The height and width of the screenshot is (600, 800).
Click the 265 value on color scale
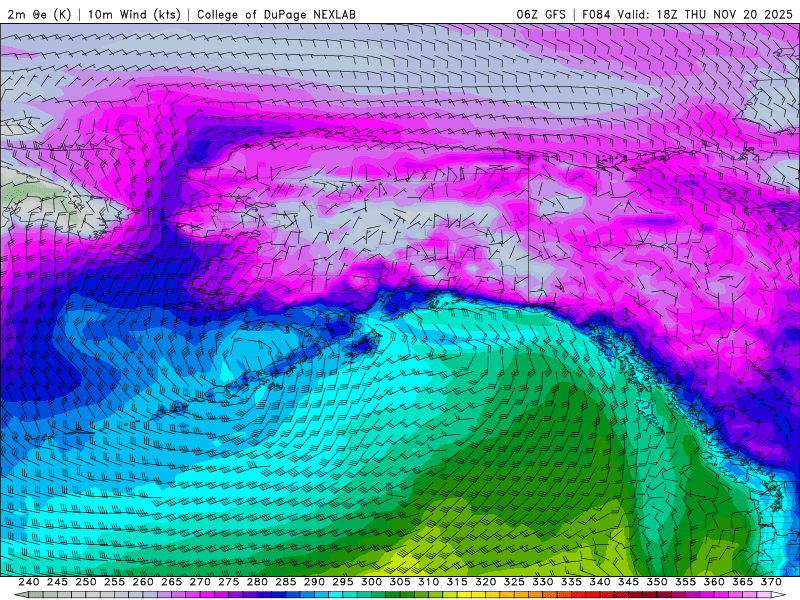pos(171,582)
